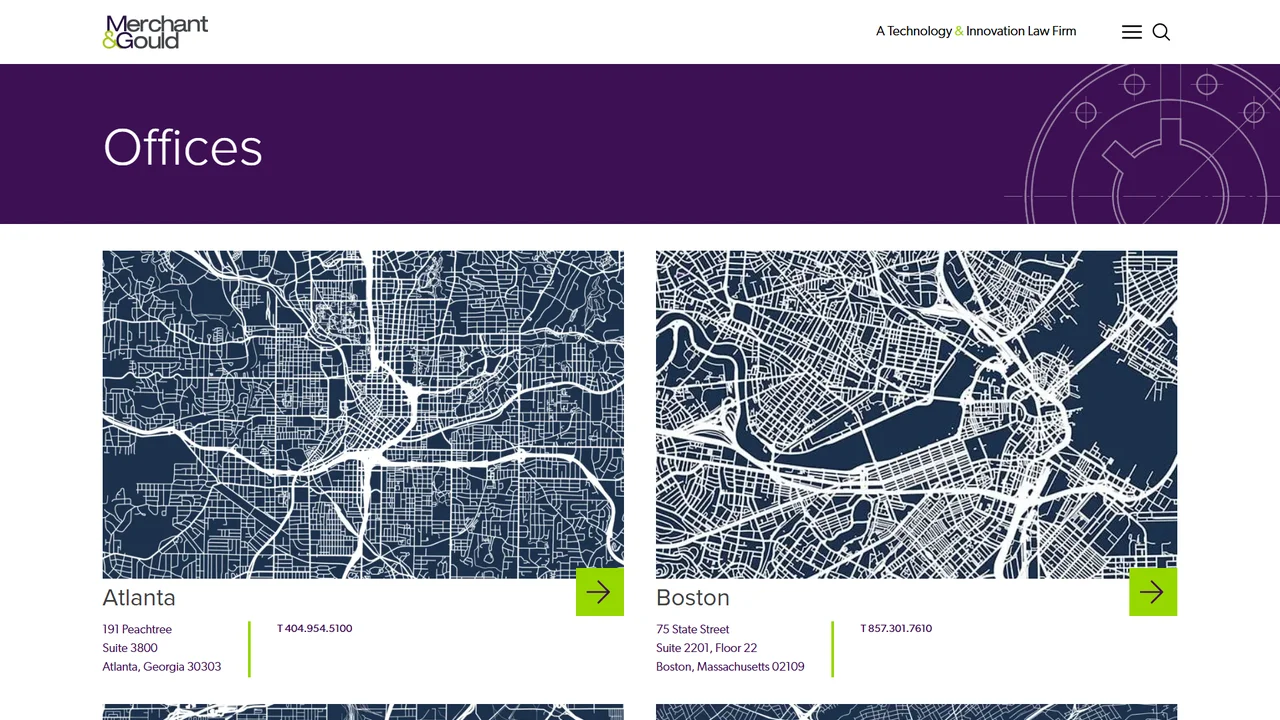Click the 75 State Street address text

point(693,629)
